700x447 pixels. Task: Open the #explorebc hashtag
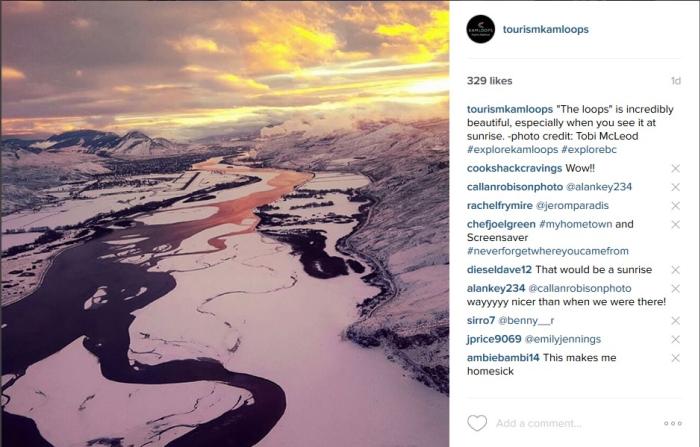[589, 150]
